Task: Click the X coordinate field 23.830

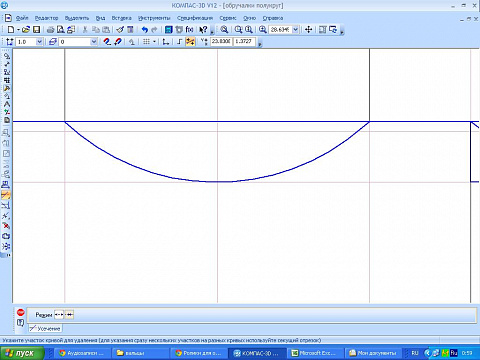Action: click(x=221, y=41)
